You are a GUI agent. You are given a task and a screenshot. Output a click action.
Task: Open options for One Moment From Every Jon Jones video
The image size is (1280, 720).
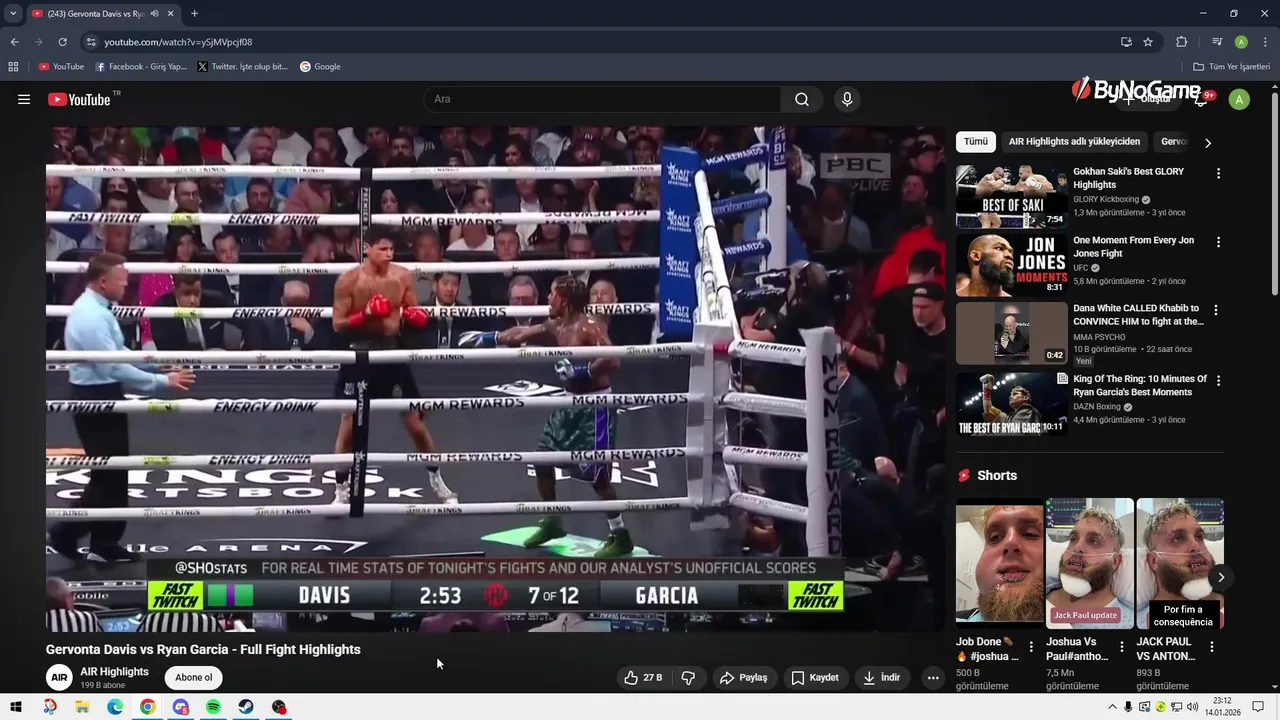pyautogui.click(x=1218, y=242)
